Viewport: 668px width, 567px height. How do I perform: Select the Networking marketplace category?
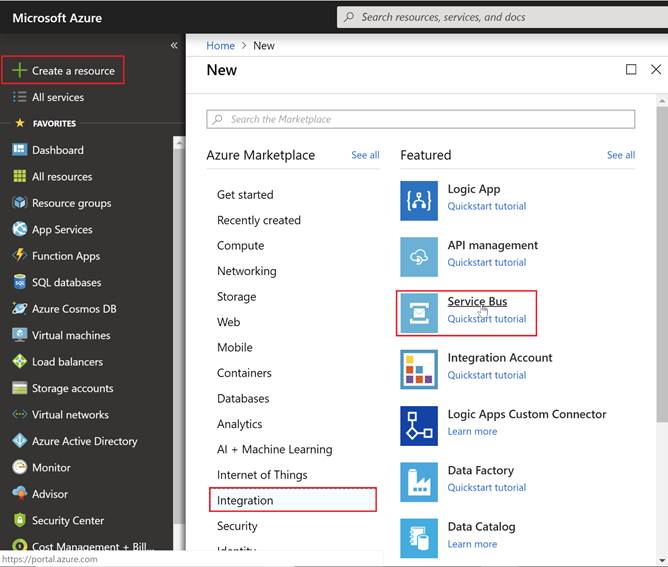point(247,271)
